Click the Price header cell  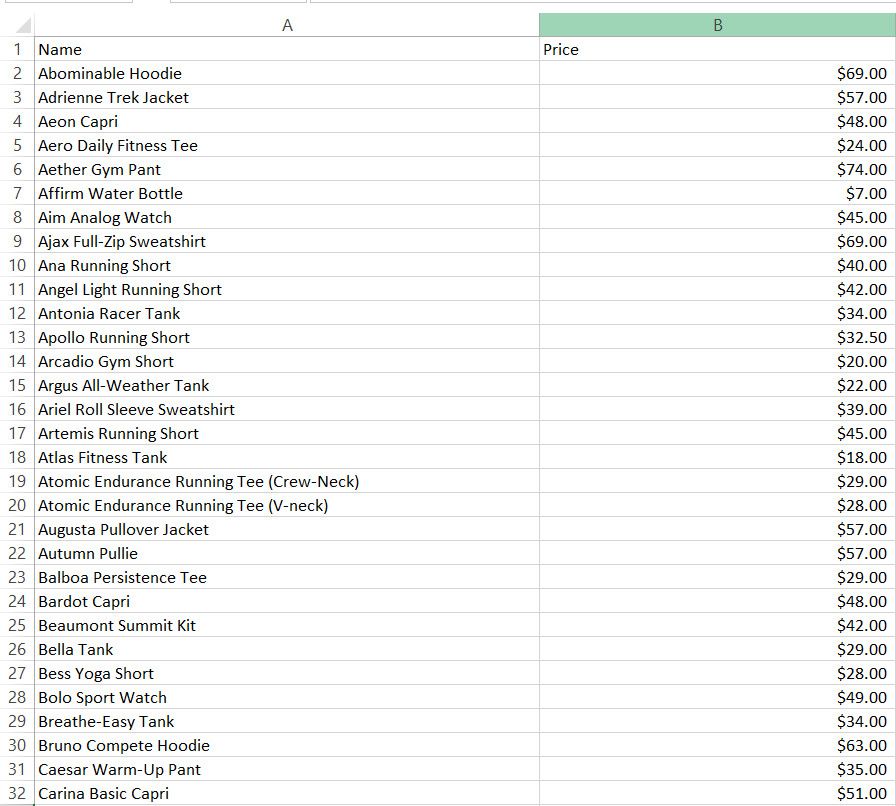(717, 49)
